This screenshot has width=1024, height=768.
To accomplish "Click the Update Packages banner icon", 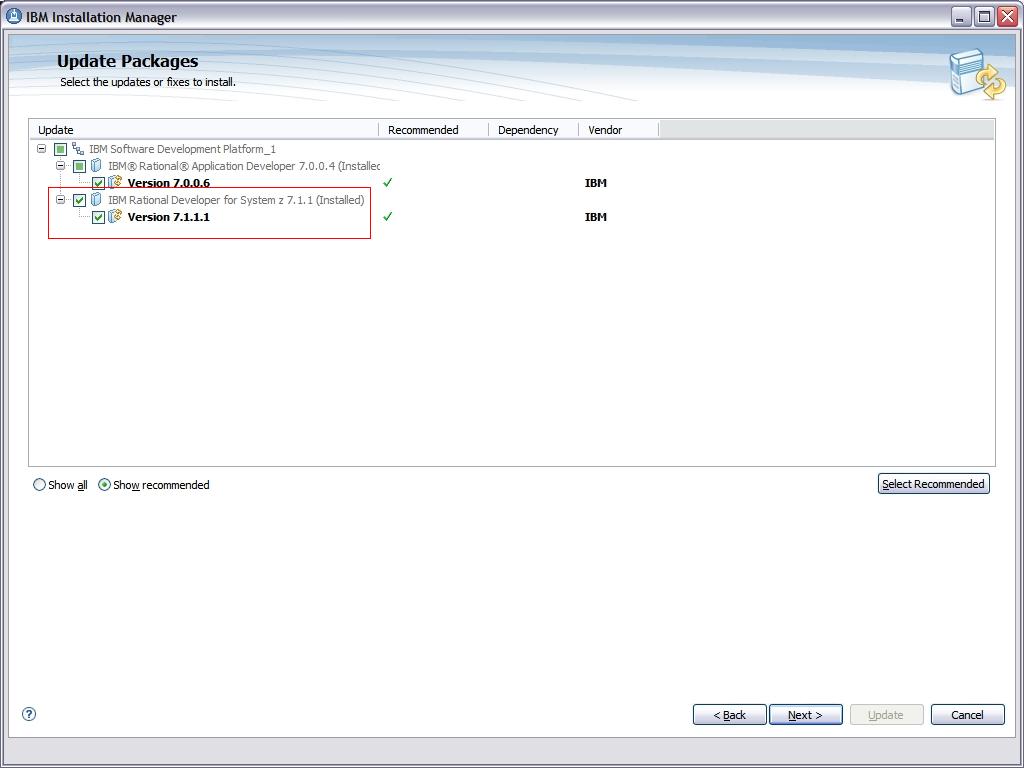I will click(x=977, y=73).
